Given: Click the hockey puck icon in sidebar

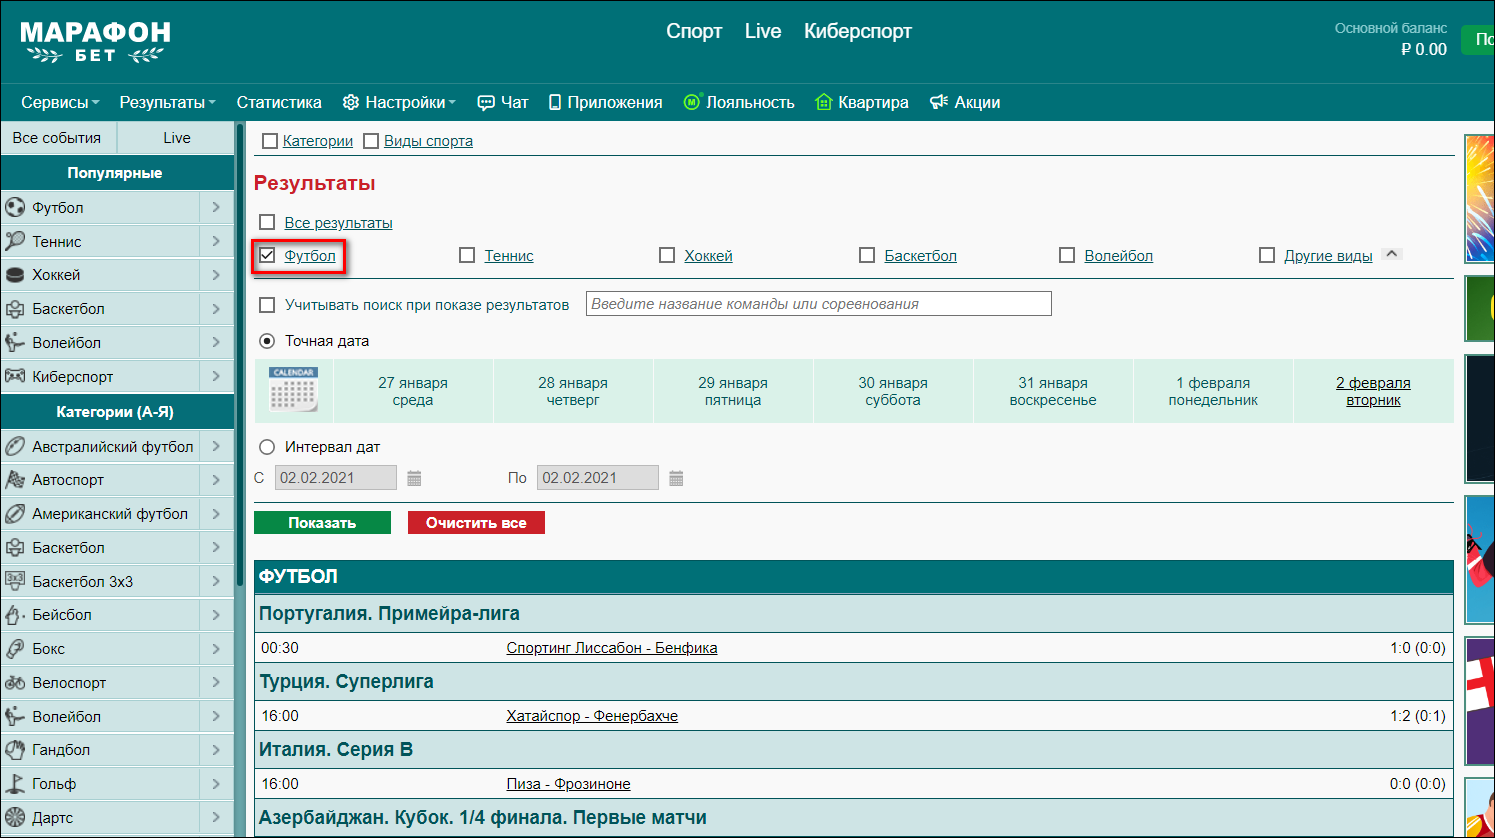Looking at the screenshot, I should point(15,275).
